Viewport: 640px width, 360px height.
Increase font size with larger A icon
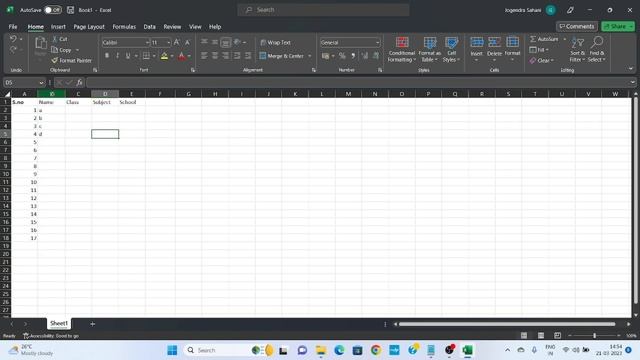[177, 42]
